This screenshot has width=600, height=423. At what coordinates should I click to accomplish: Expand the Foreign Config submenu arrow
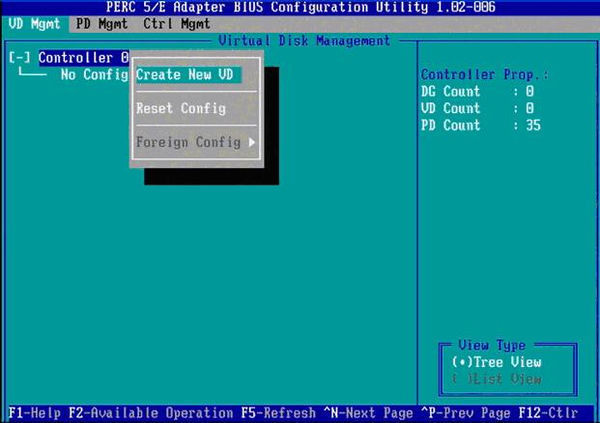[x=252, y=142]
